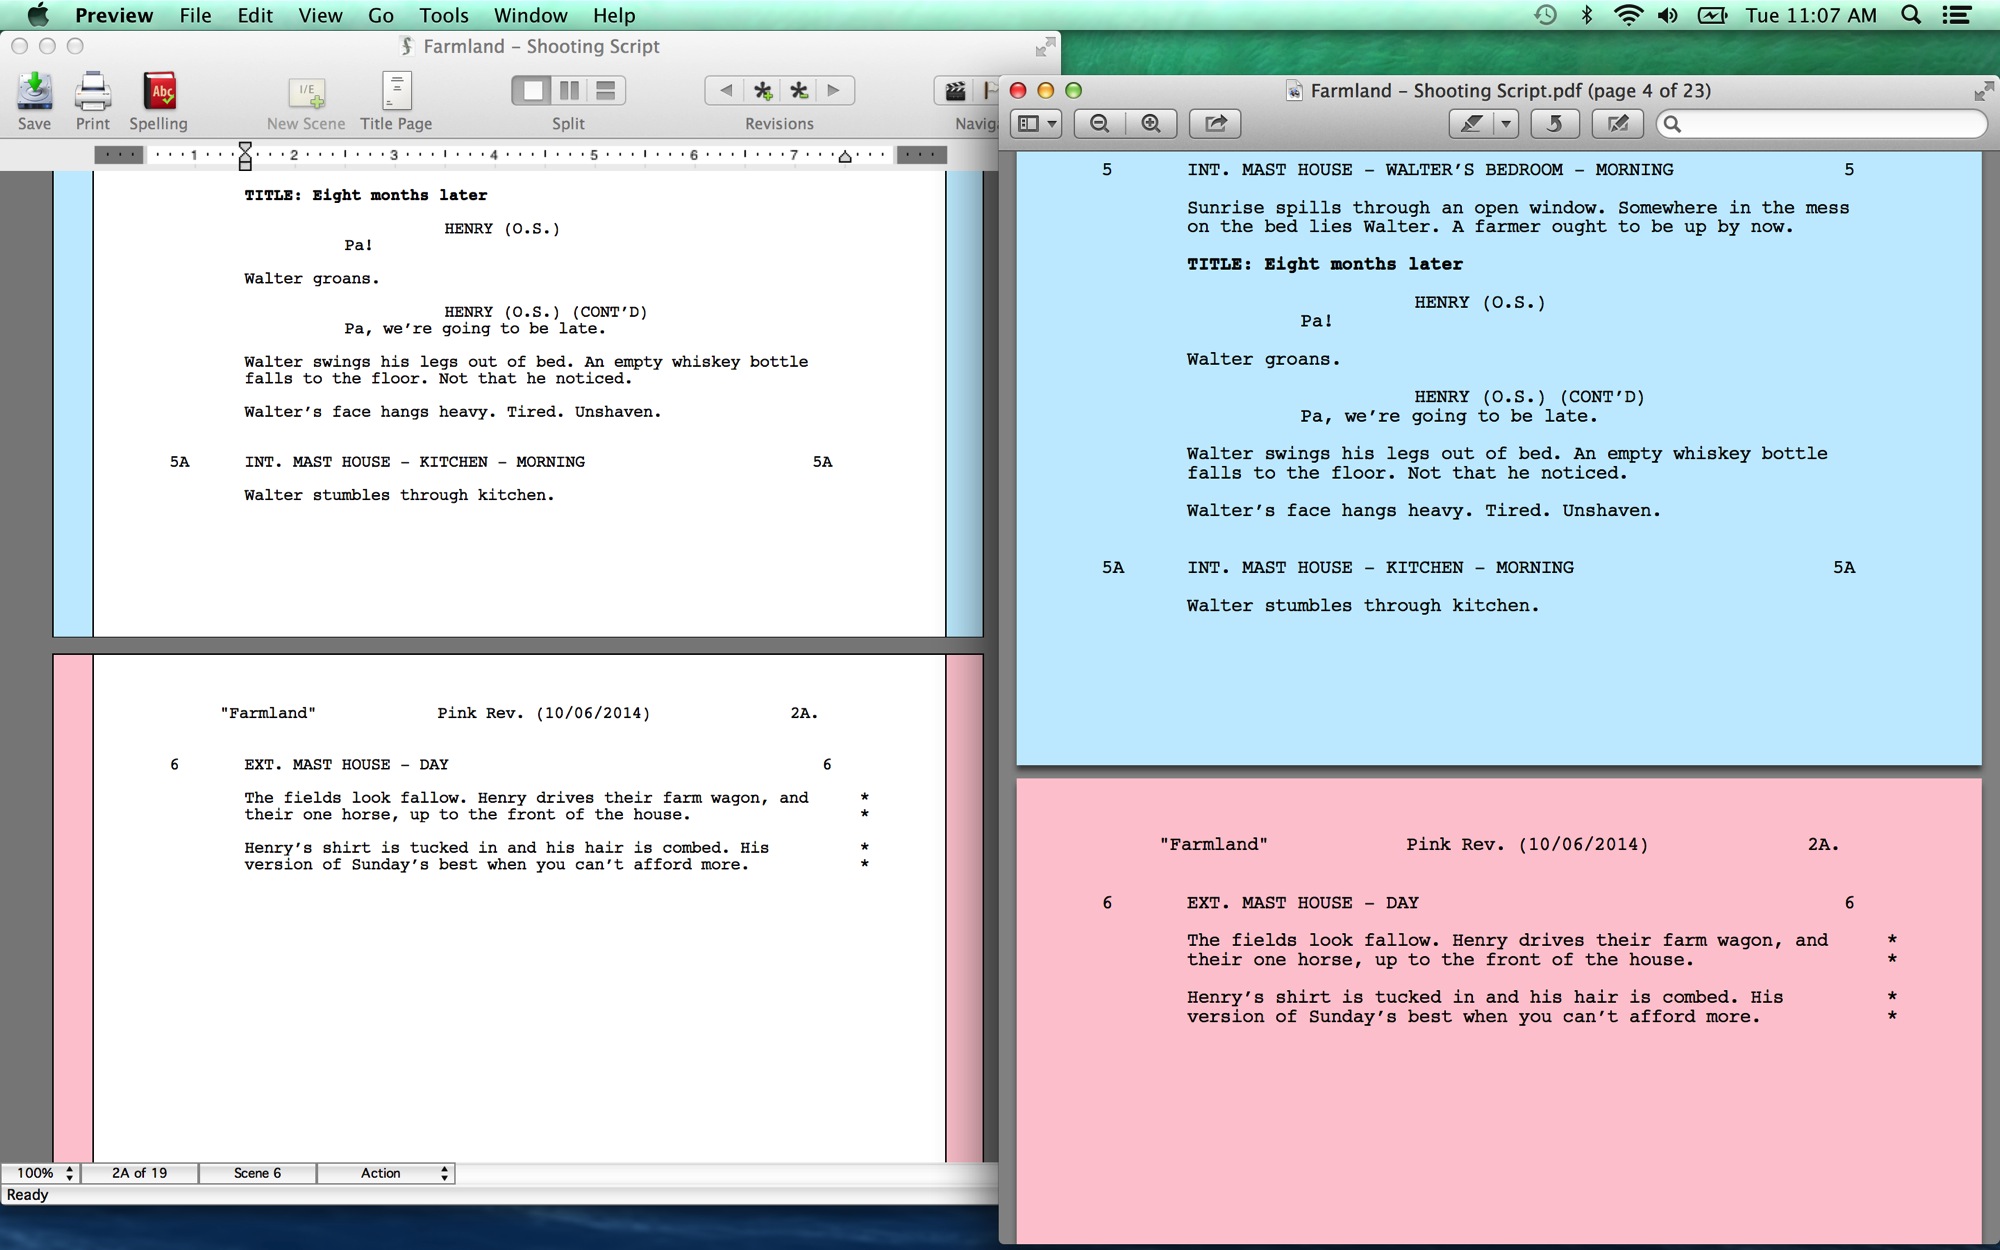
Task: Open the sidebar view dropdown in Preview
Action: click(1037, 124)
